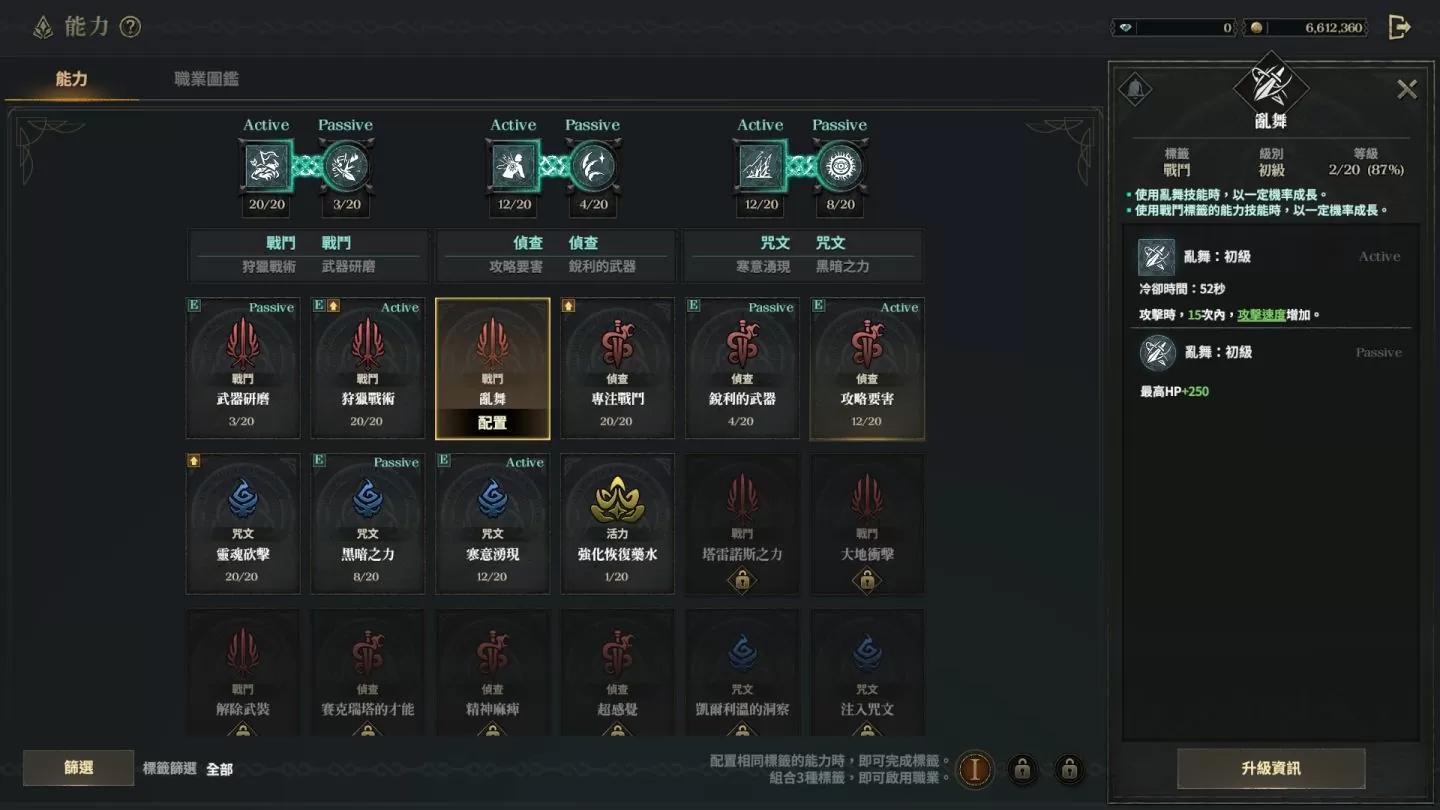1440x810 pixels.
Task: Select preset slot I at bottom
Action: [x=975, y=769]
